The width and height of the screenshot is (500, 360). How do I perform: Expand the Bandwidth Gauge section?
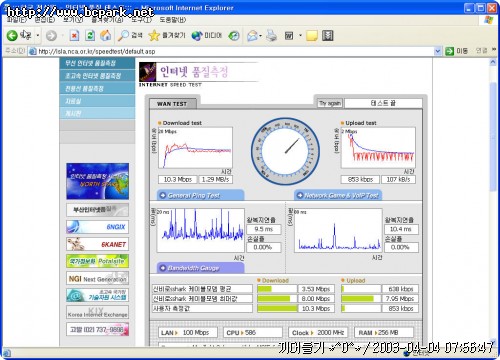200,268
